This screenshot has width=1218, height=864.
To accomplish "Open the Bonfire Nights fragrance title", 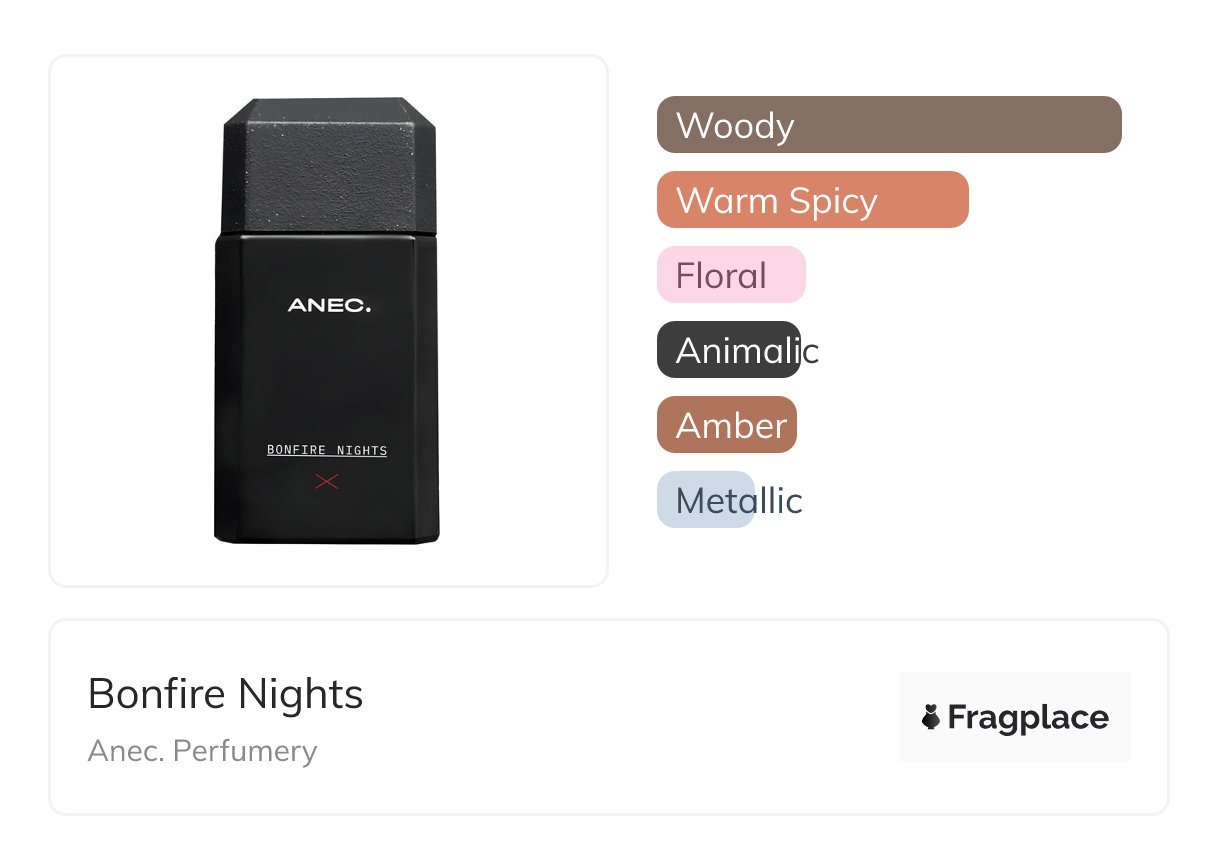I will 225,694.
